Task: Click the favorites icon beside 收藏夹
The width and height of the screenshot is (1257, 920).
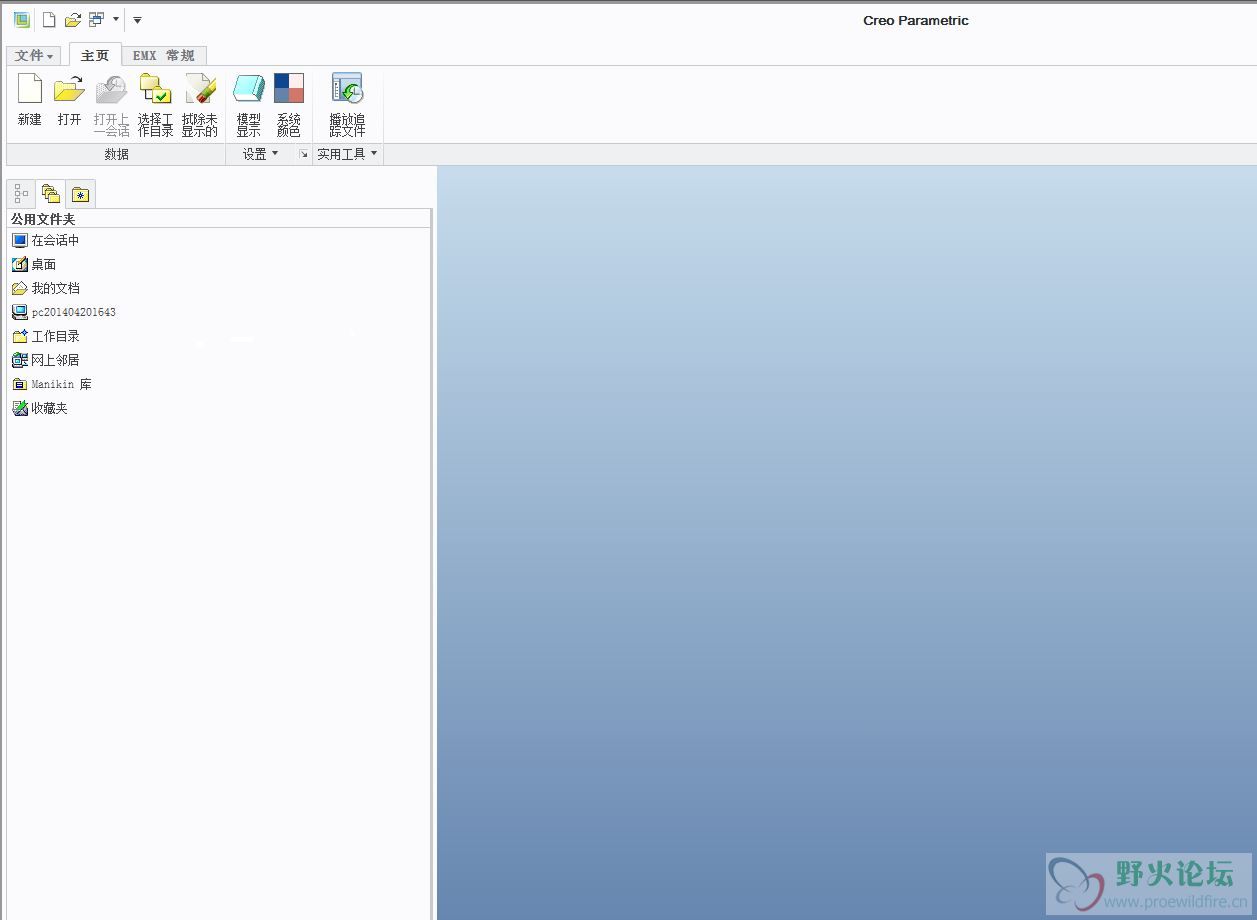Action: (20, 408)
